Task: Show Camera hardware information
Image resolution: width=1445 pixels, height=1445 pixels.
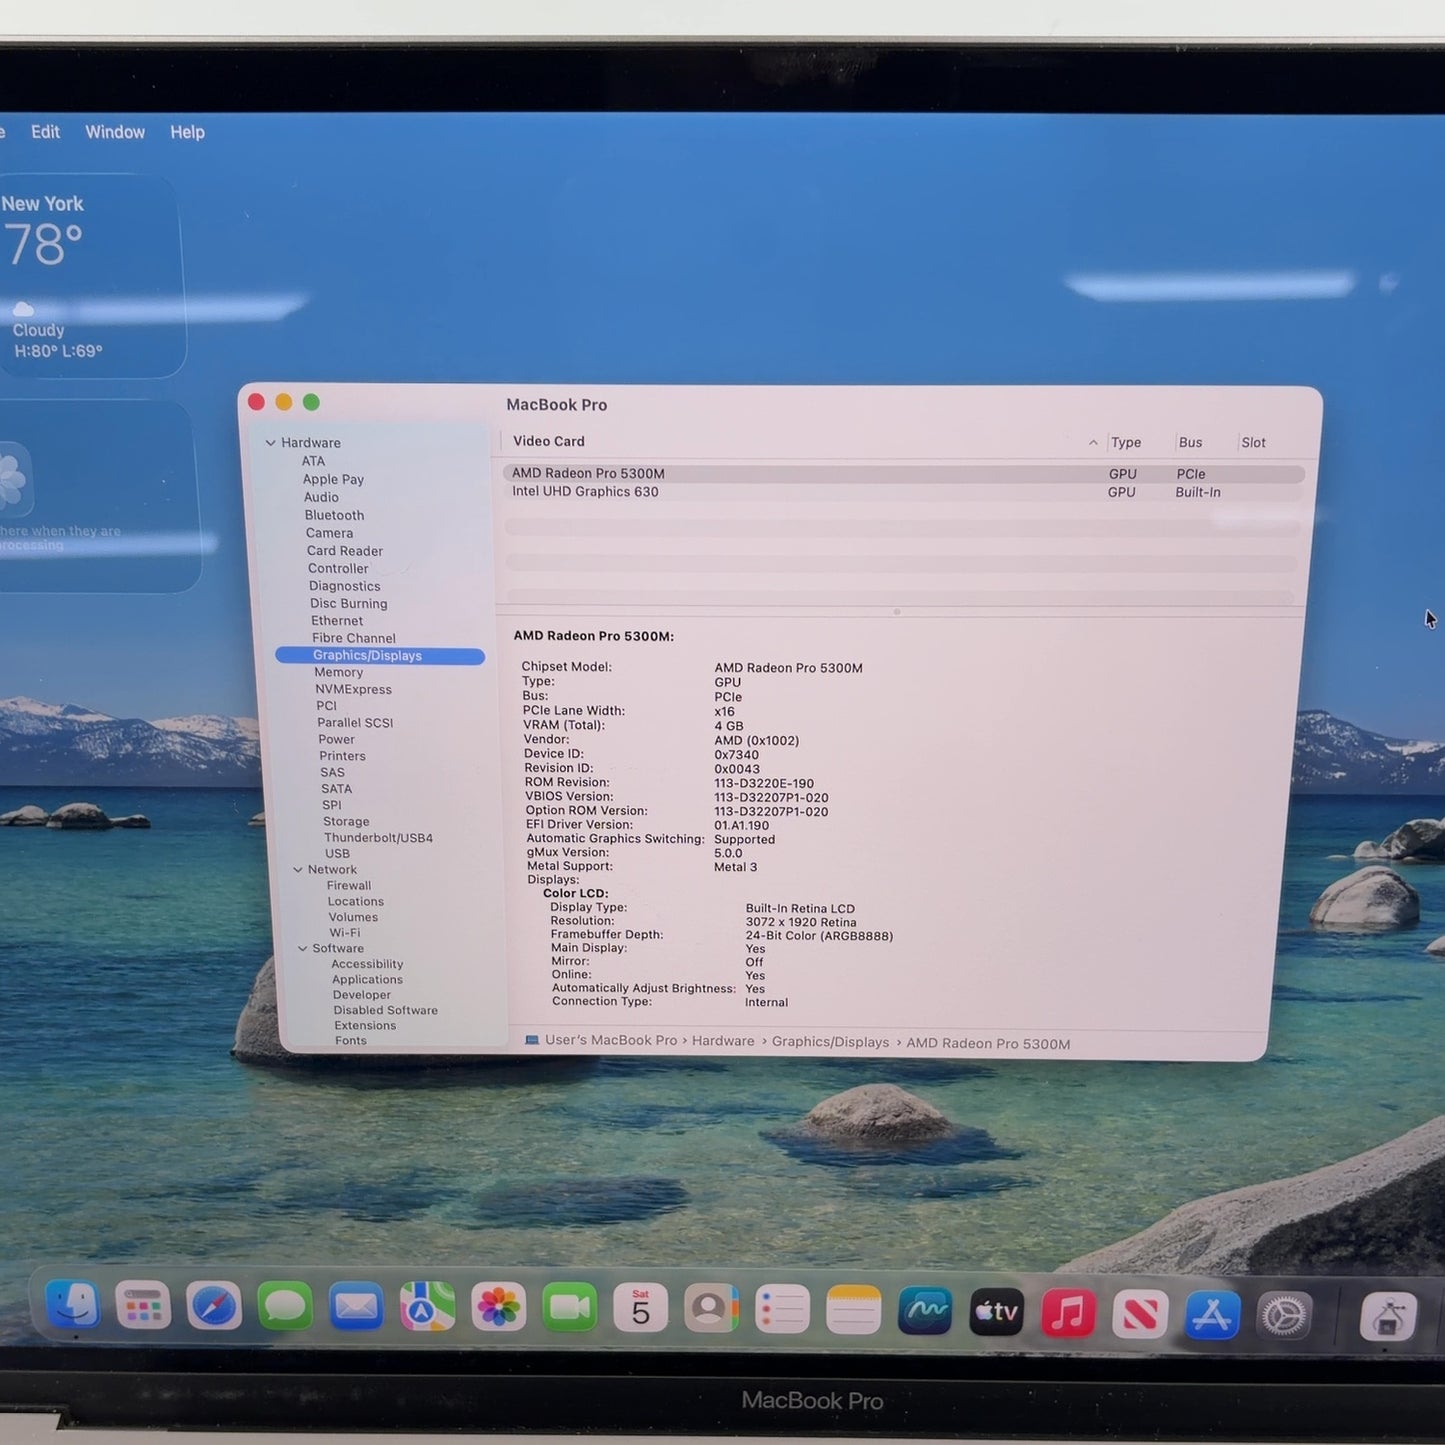Action: 329,533
